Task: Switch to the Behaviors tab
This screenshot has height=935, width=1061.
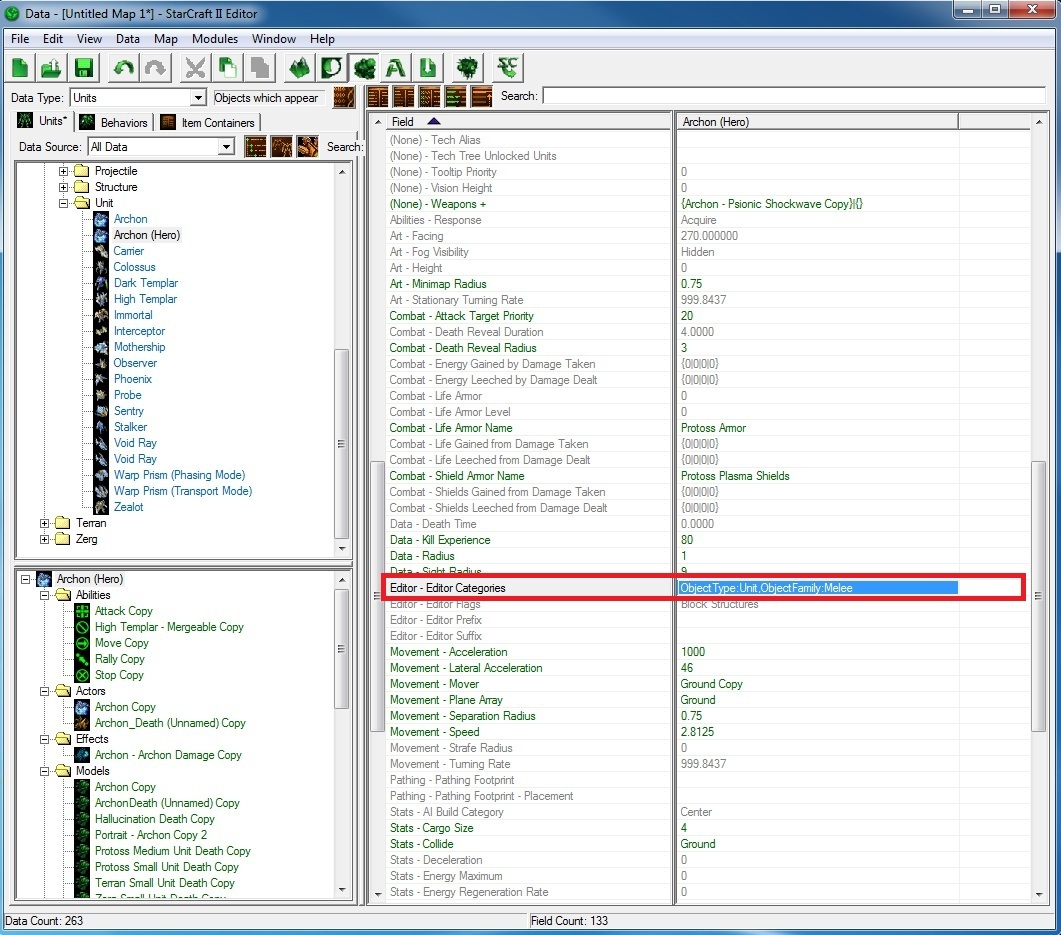Action: pos(114,122)
